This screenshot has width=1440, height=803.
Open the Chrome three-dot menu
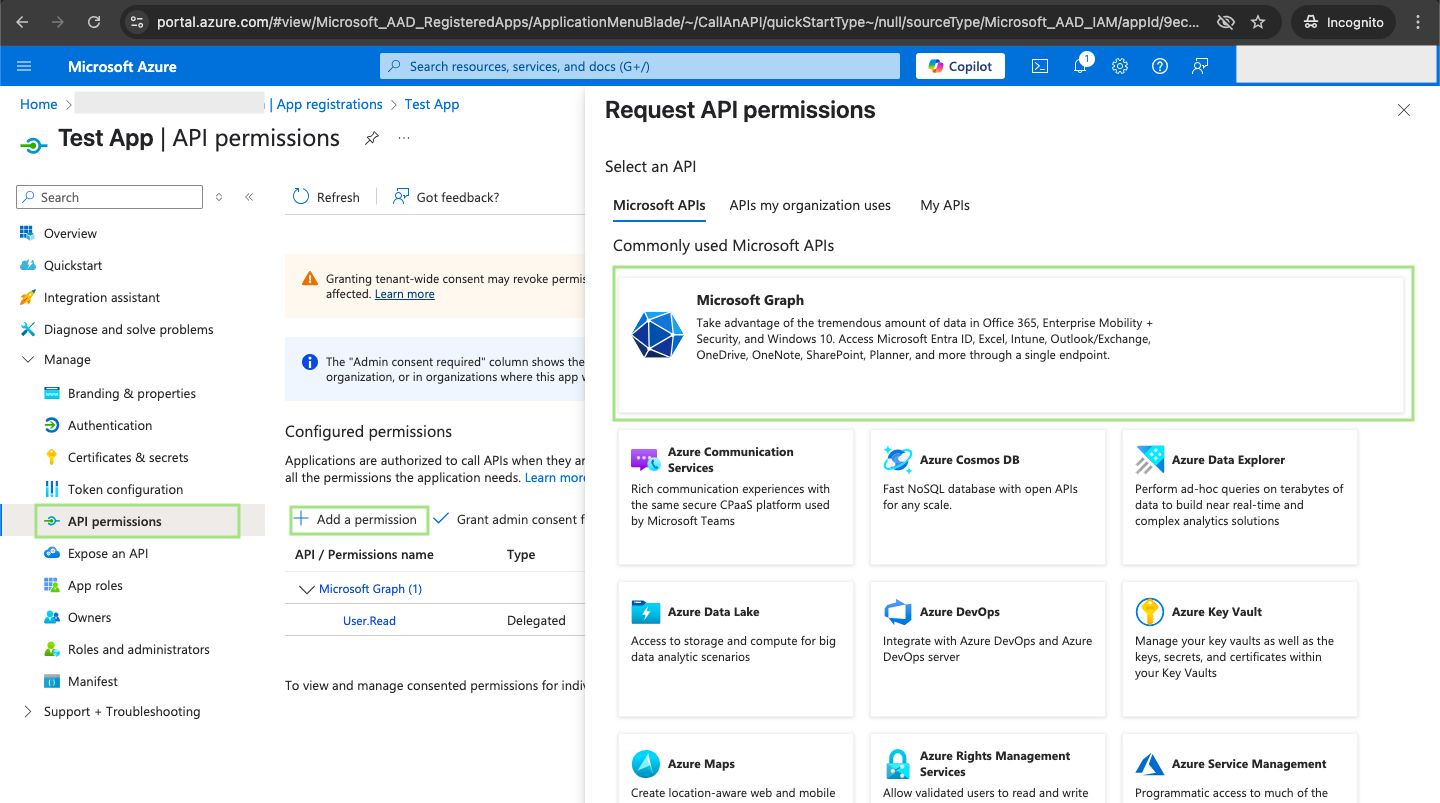(x=1416, y=22)
